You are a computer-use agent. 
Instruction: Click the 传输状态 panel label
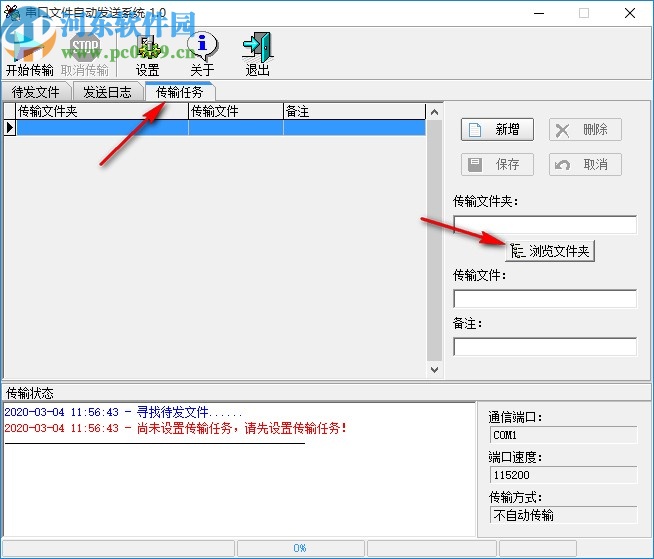tap(30, 393)
